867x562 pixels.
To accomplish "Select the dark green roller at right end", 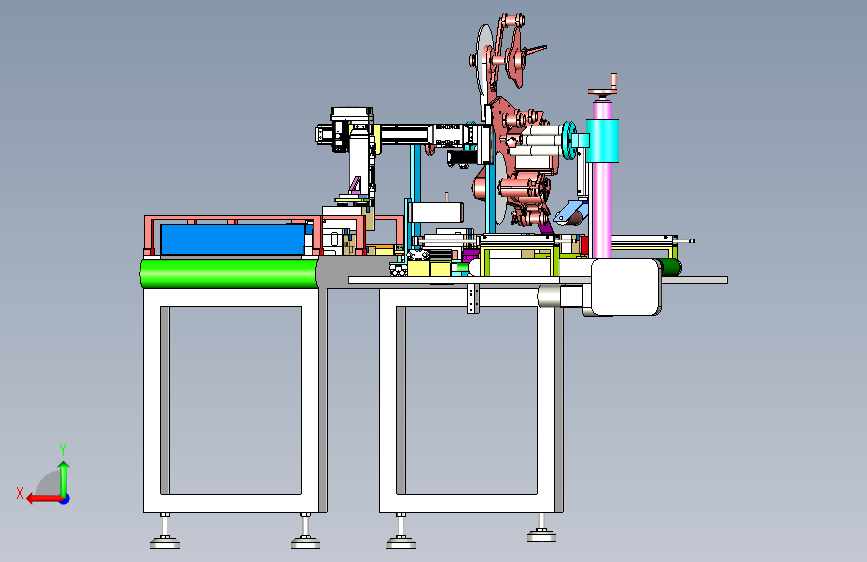I will [671, 267].
